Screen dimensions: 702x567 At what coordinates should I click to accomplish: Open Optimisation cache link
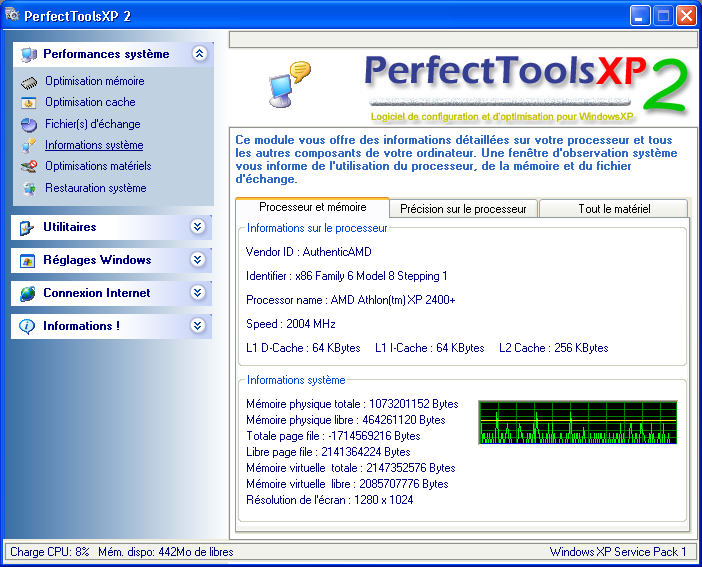[x=90, y=102]
